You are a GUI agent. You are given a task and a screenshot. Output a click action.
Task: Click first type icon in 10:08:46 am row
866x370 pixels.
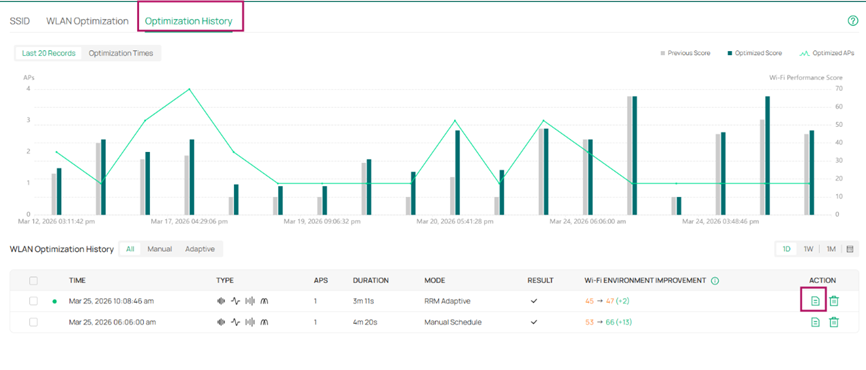pos(221,302)
